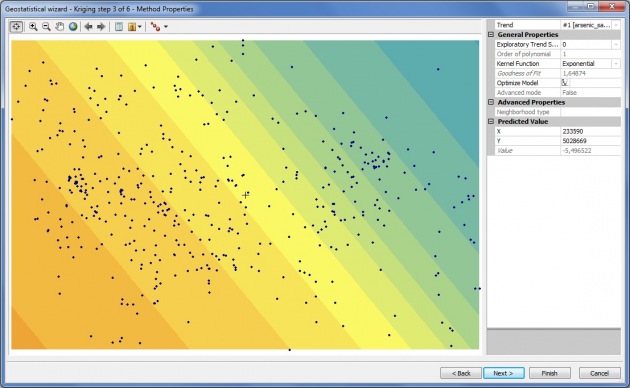Click the show layers page icon
Screen dimensions: 630x388
click(119, 27)
